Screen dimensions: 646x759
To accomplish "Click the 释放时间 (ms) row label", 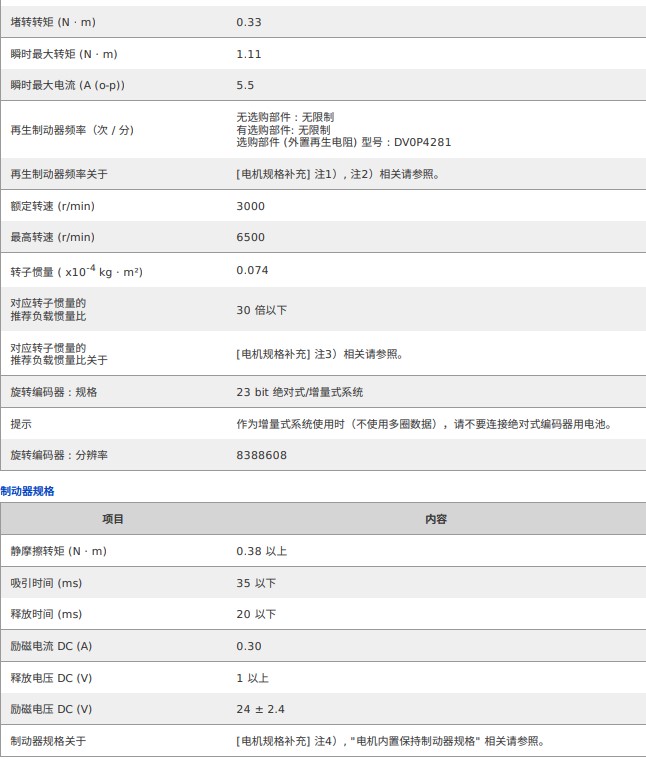I will point(46,614).
